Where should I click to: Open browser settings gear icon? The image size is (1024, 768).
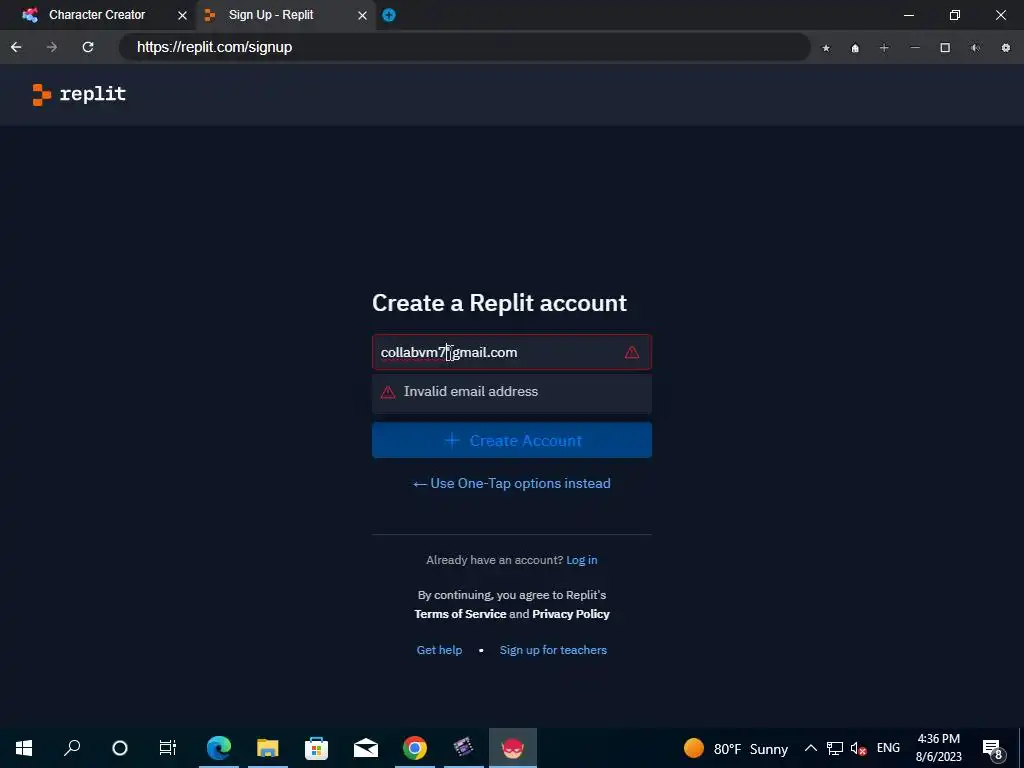[1006, 48]
